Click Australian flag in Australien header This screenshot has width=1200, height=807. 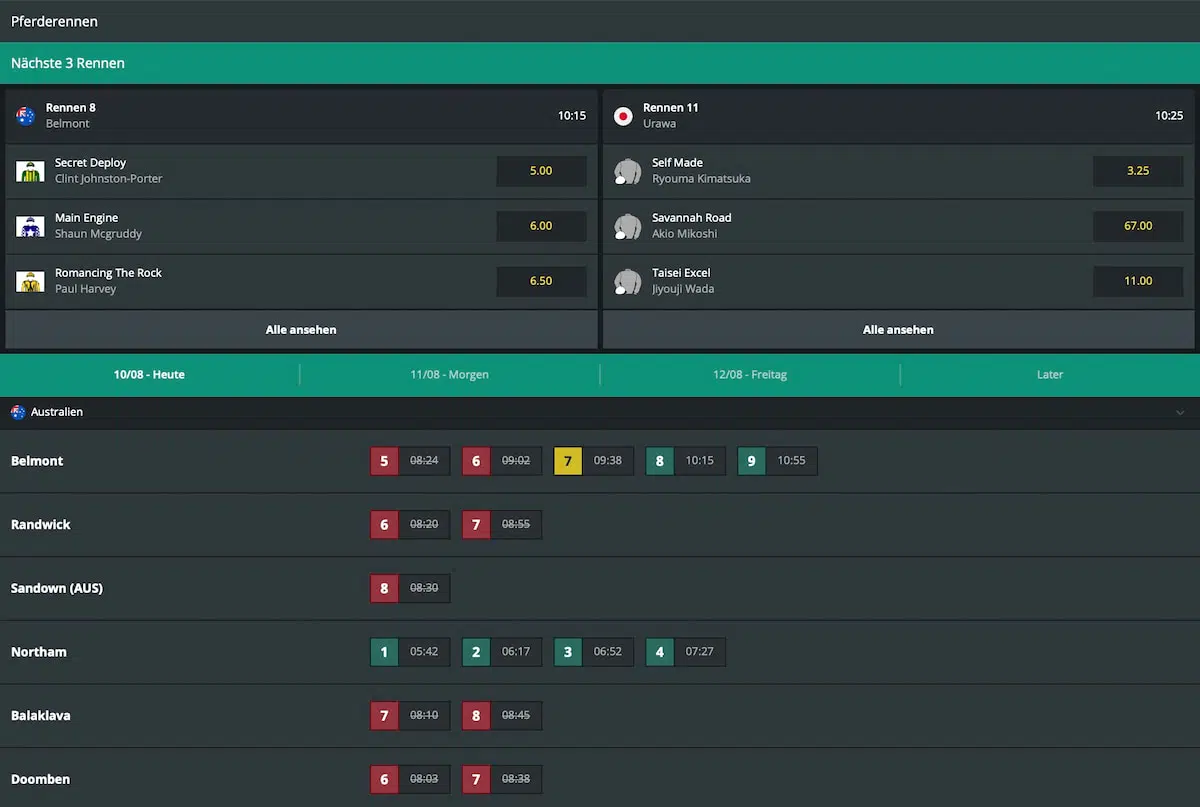click(x=18, y=412)
